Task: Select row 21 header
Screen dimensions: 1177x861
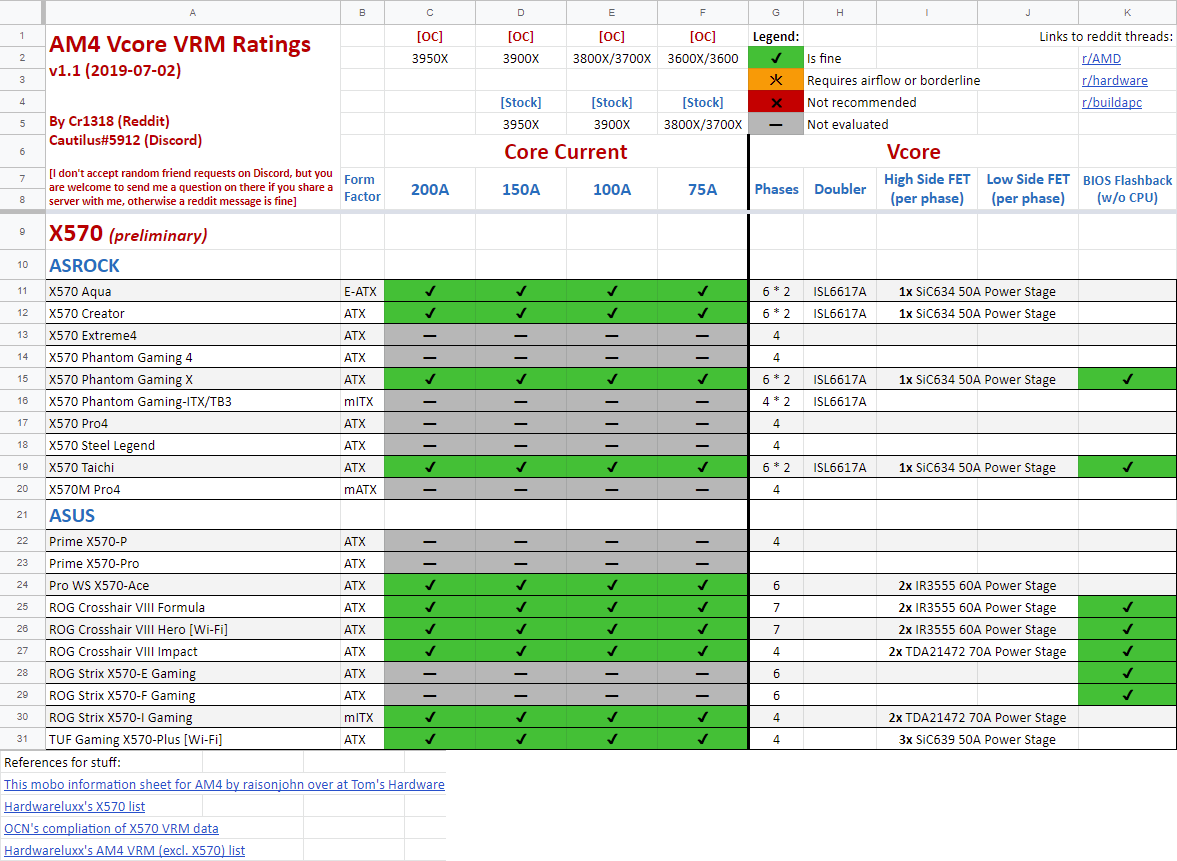Action: point(23,515)
